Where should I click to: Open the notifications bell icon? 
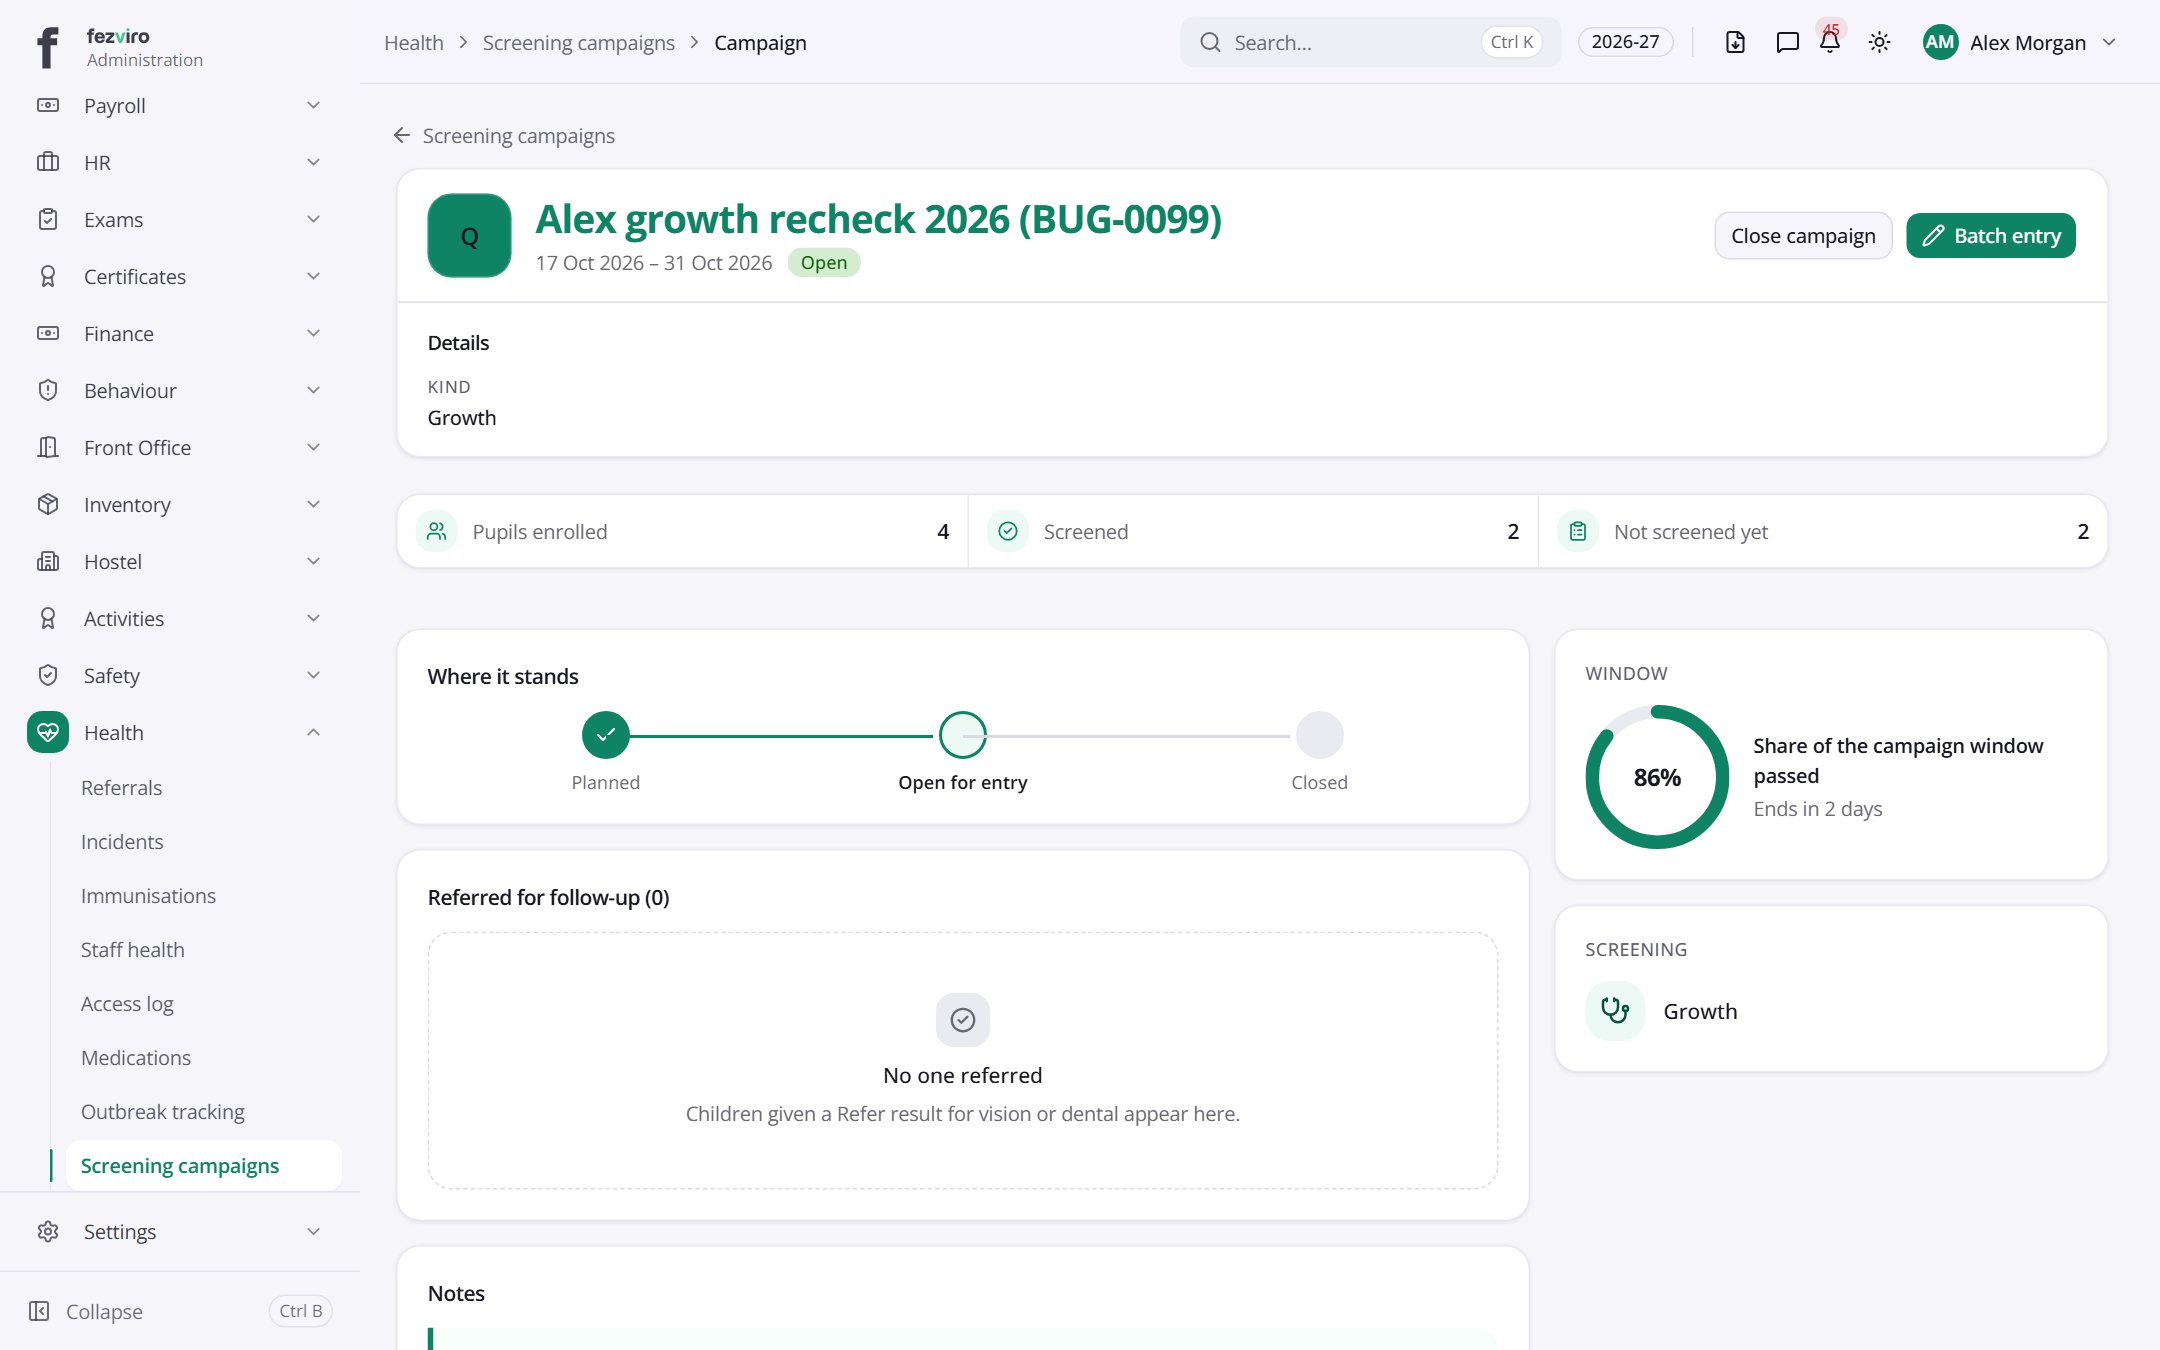coord(1830,42)
